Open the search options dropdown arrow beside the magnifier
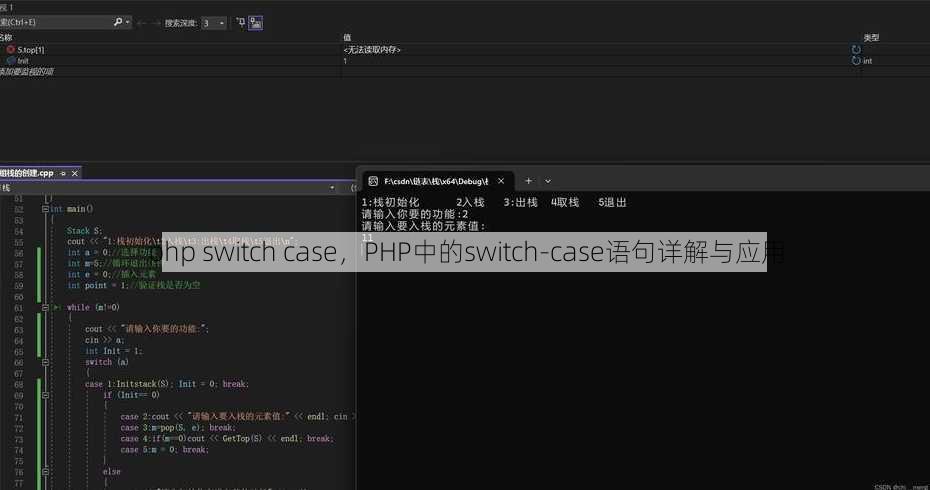 (x=128, y=23)
